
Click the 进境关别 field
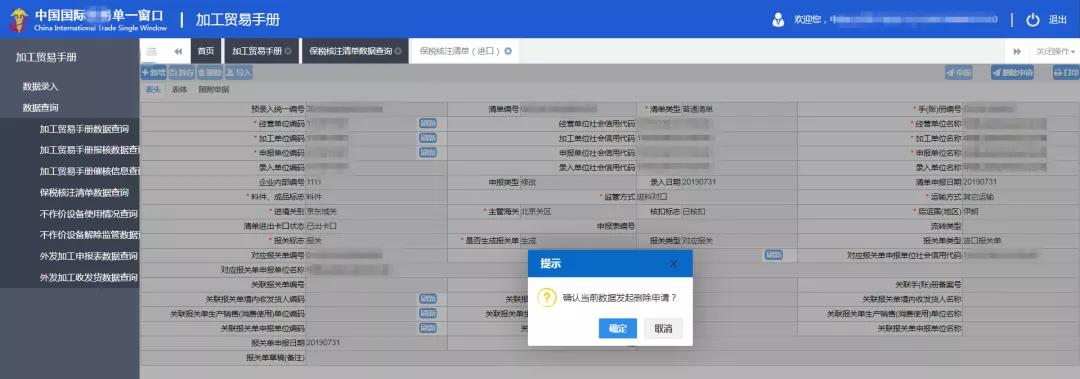pyautogui.click(x=376, y=212)
